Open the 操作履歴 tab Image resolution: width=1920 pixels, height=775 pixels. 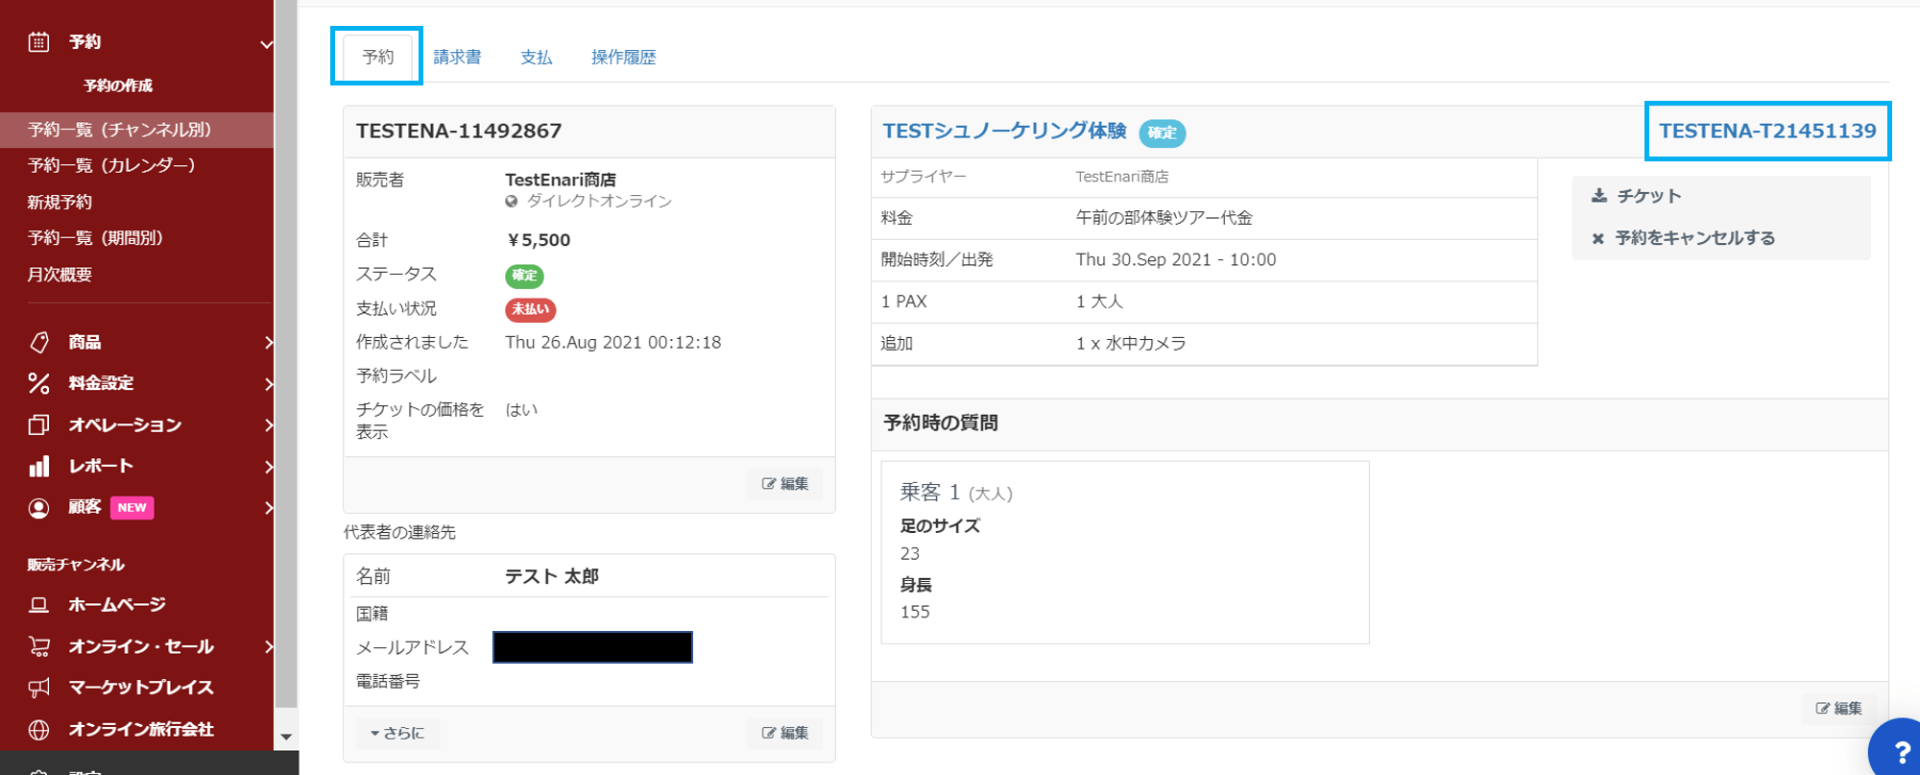[623, 58]
